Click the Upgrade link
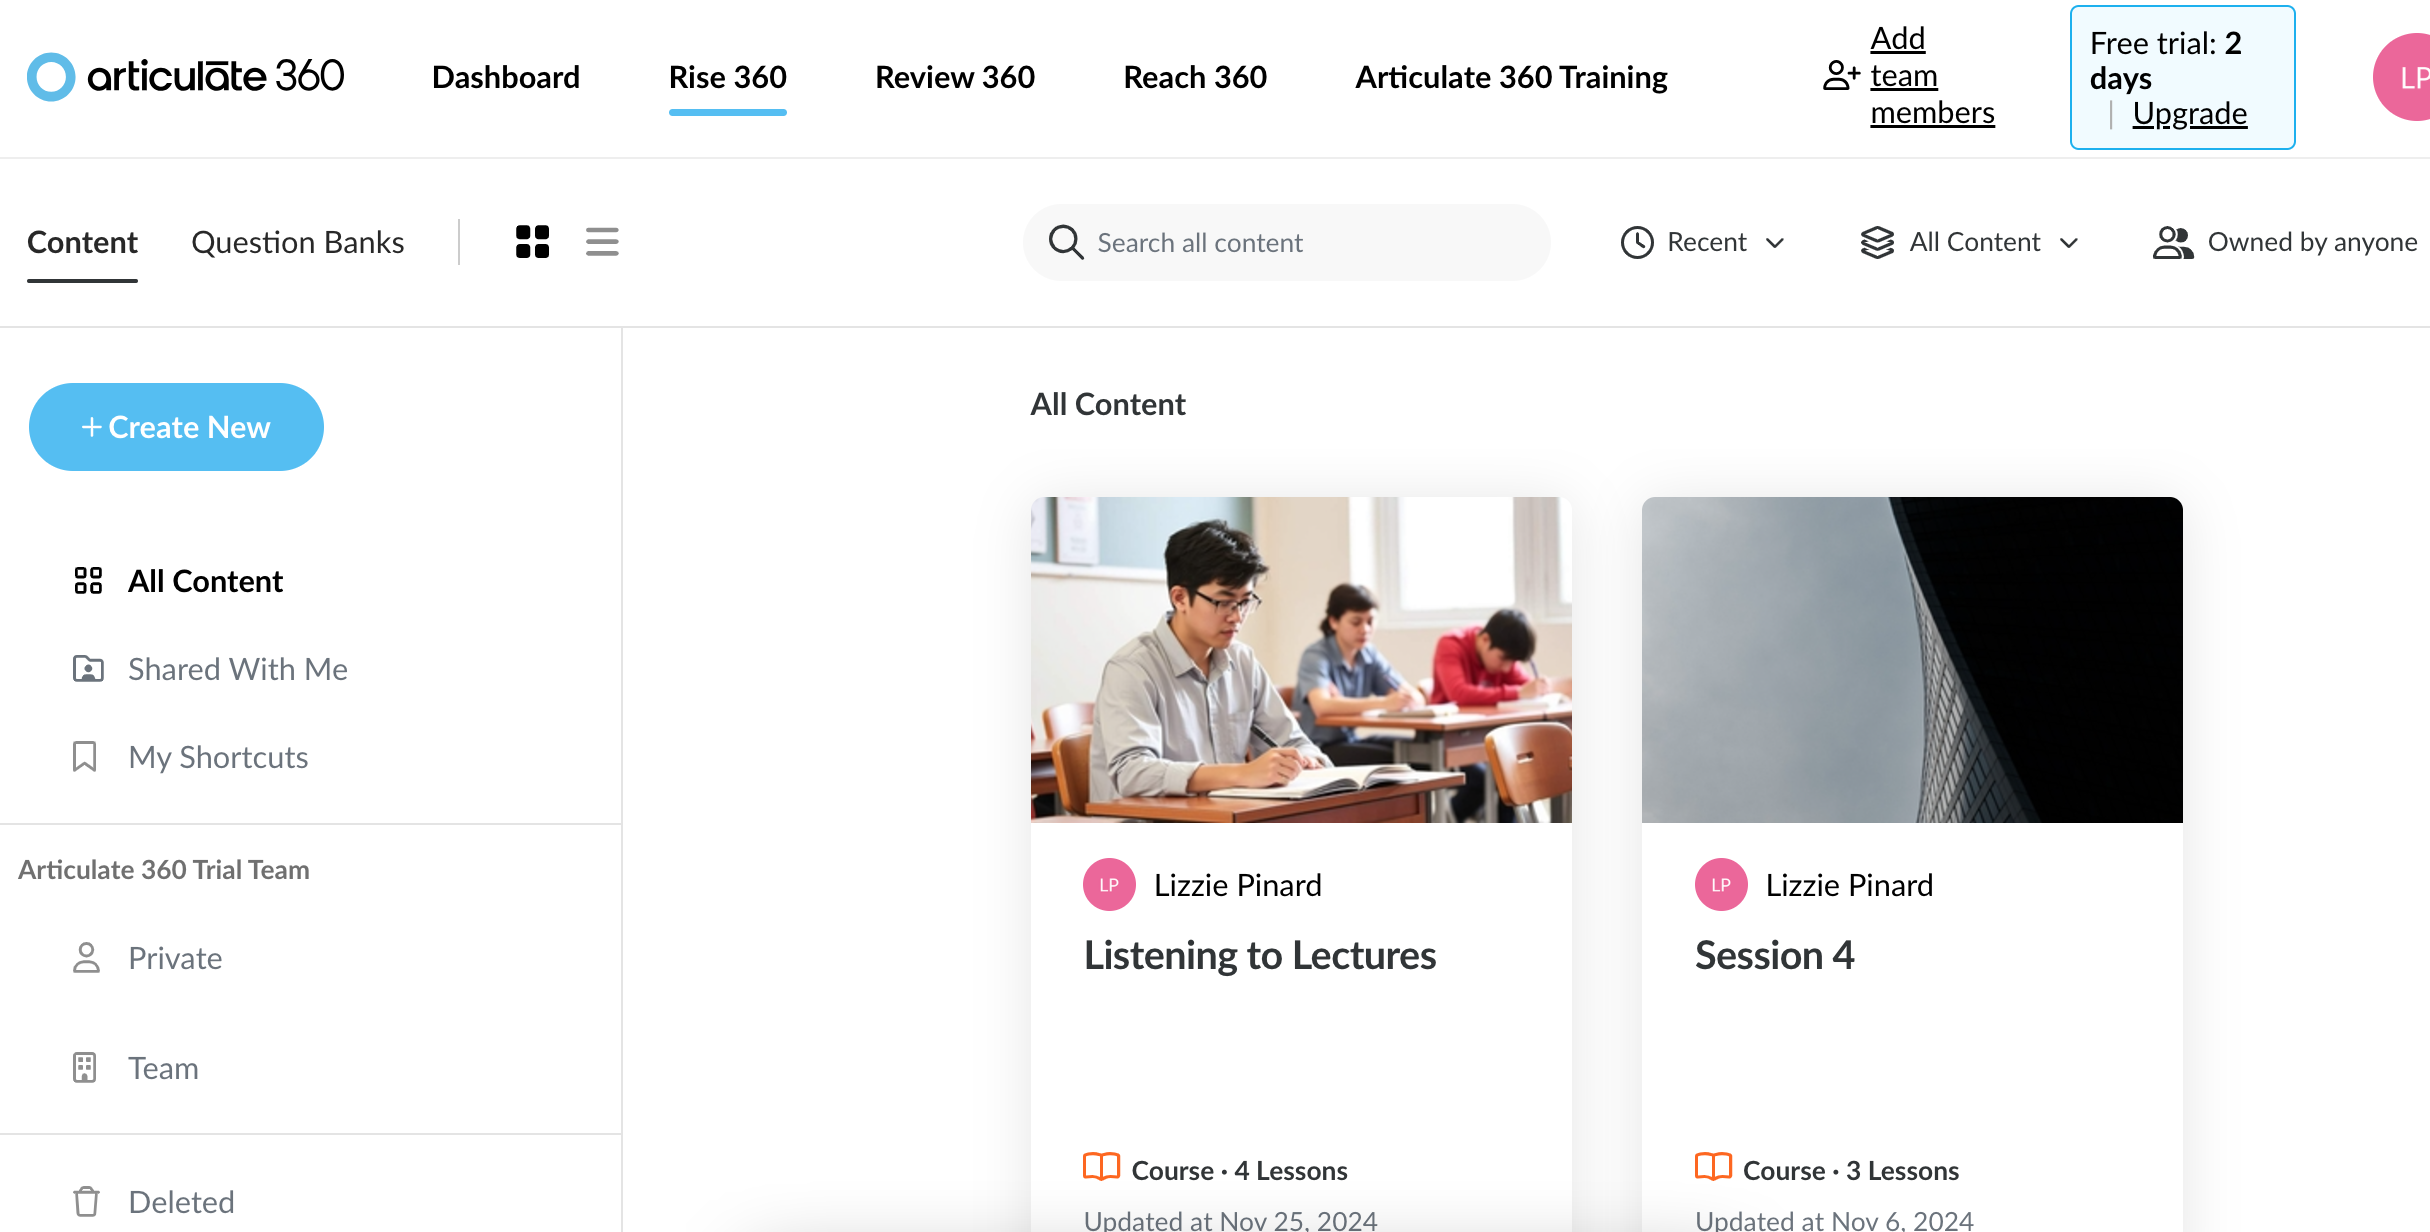Screen dimensions: 2430x1232 tap(2189, 114)
